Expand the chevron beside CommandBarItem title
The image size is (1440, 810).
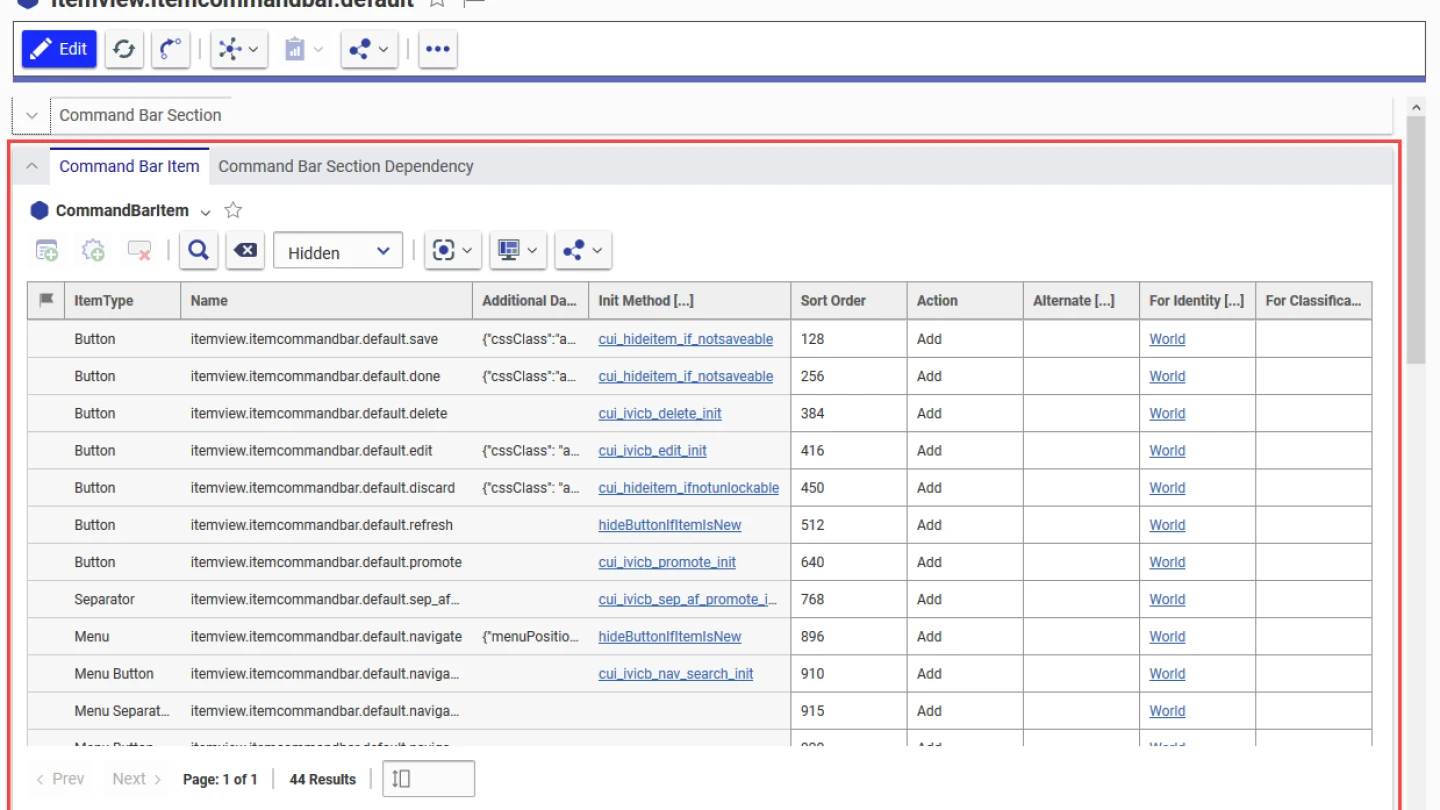pos(205,211)
